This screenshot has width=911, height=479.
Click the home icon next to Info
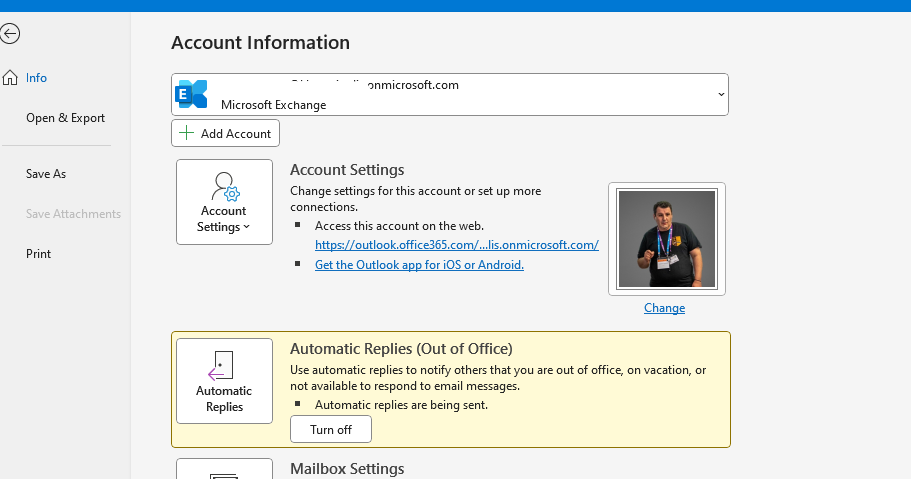coord(10,78)
